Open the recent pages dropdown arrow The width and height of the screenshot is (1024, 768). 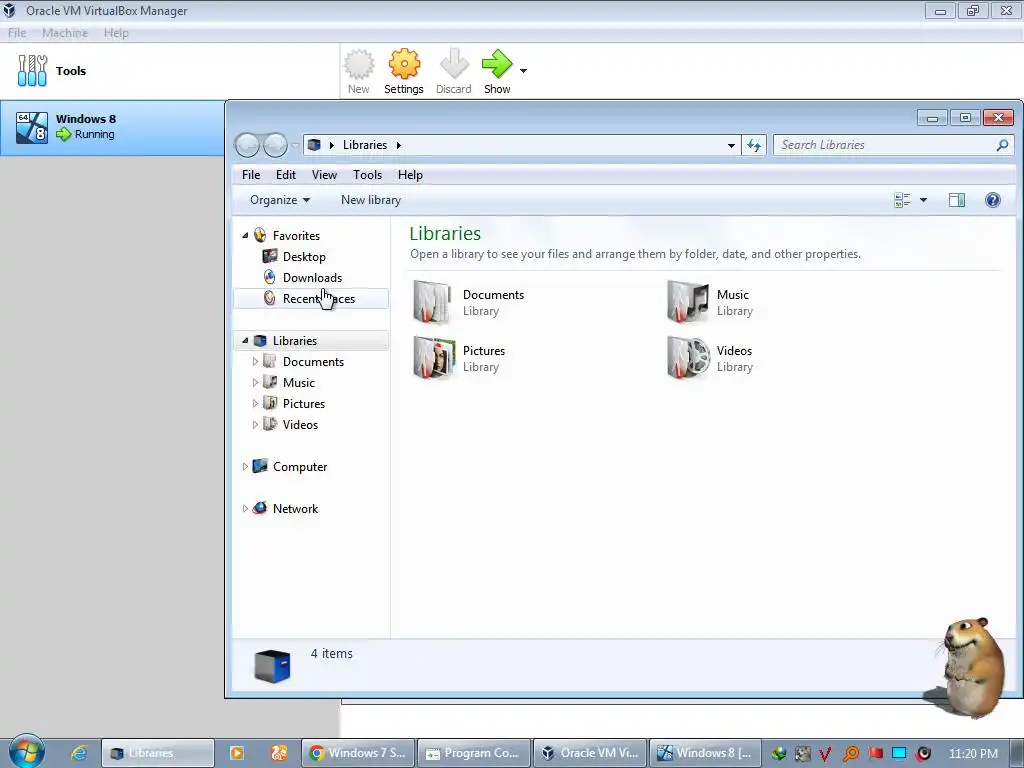click(x=295, y=145)
